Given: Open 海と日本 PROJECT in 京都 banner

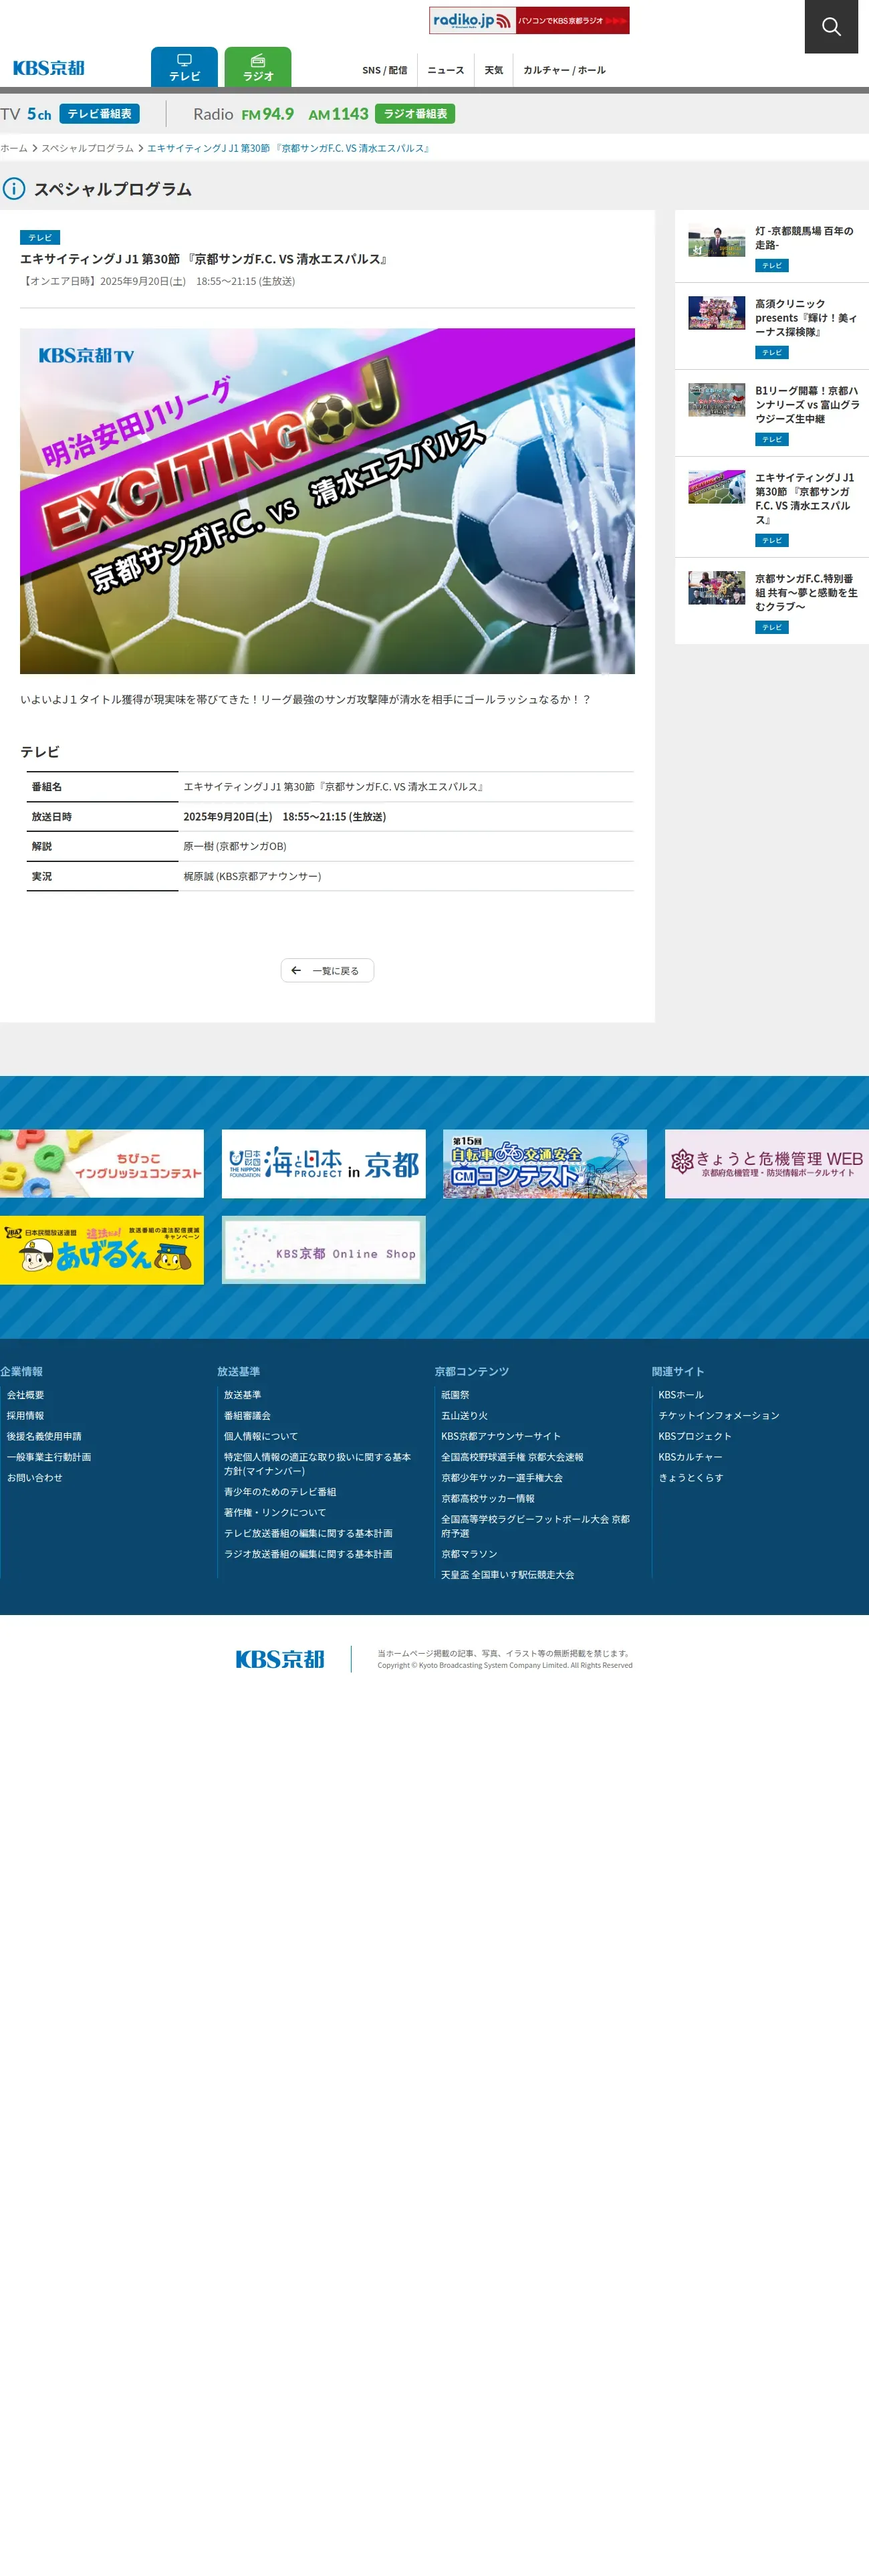Looking at the screenshot, I should pos(324,1164).
